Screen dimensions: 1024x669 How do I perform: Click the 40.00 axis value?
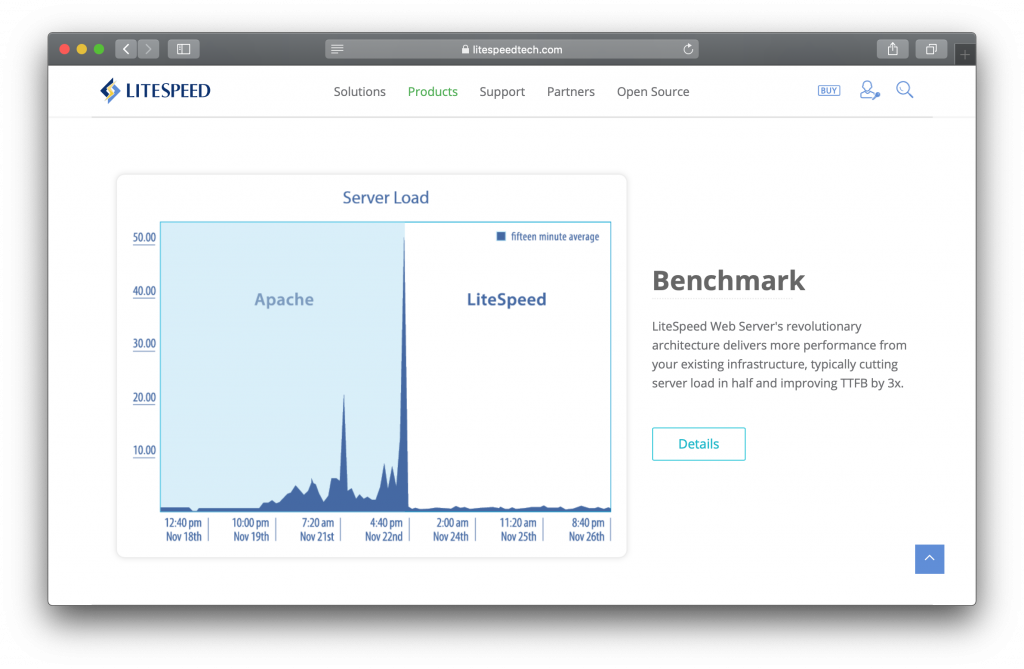coord(144,291)
